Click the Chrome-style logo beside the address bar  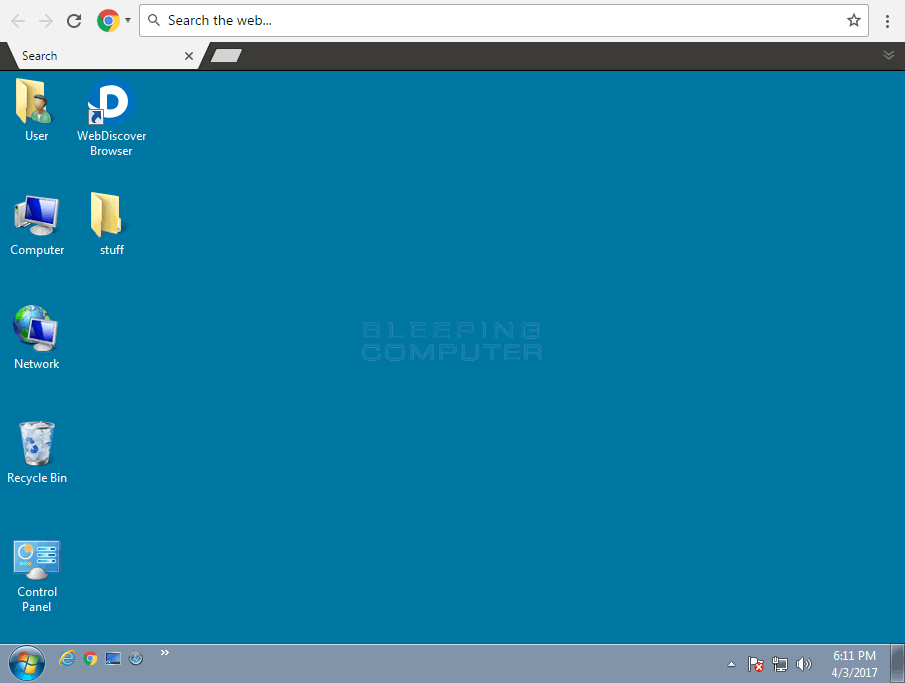tap(108, 21)
